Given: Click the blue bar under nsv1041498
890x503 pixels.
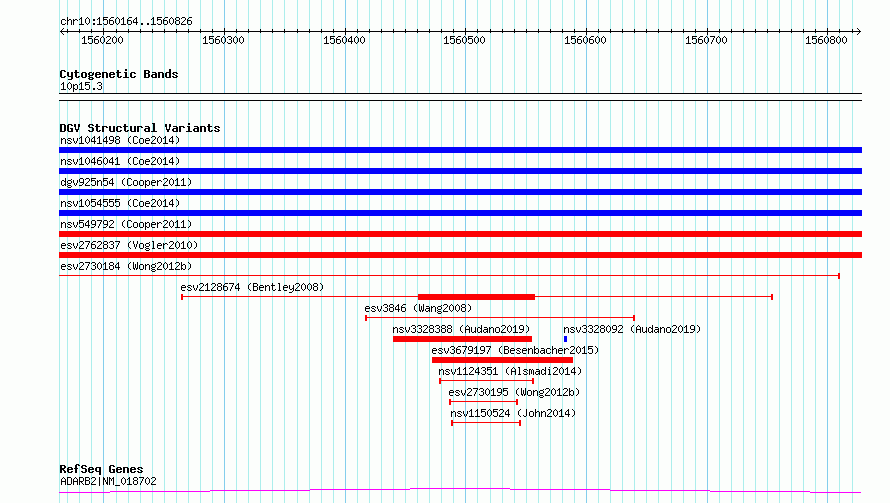Looking at the screenshot, I should pyautogui.click(x=460, y=150).
